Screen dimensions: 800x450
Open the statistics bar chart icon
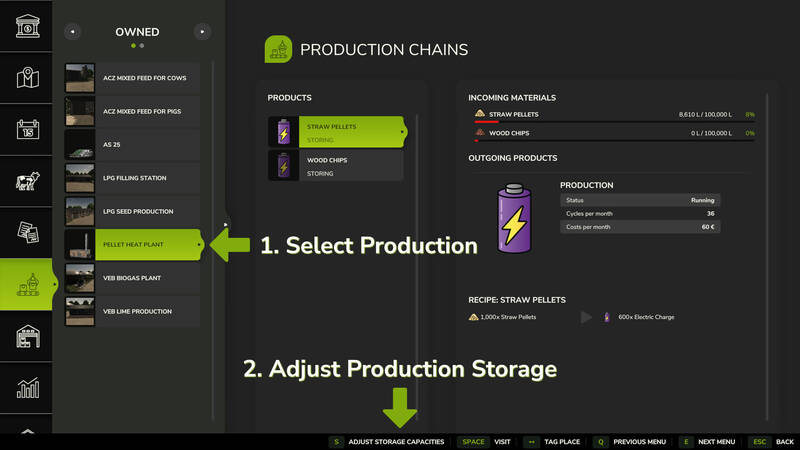[x=28, y=388]
